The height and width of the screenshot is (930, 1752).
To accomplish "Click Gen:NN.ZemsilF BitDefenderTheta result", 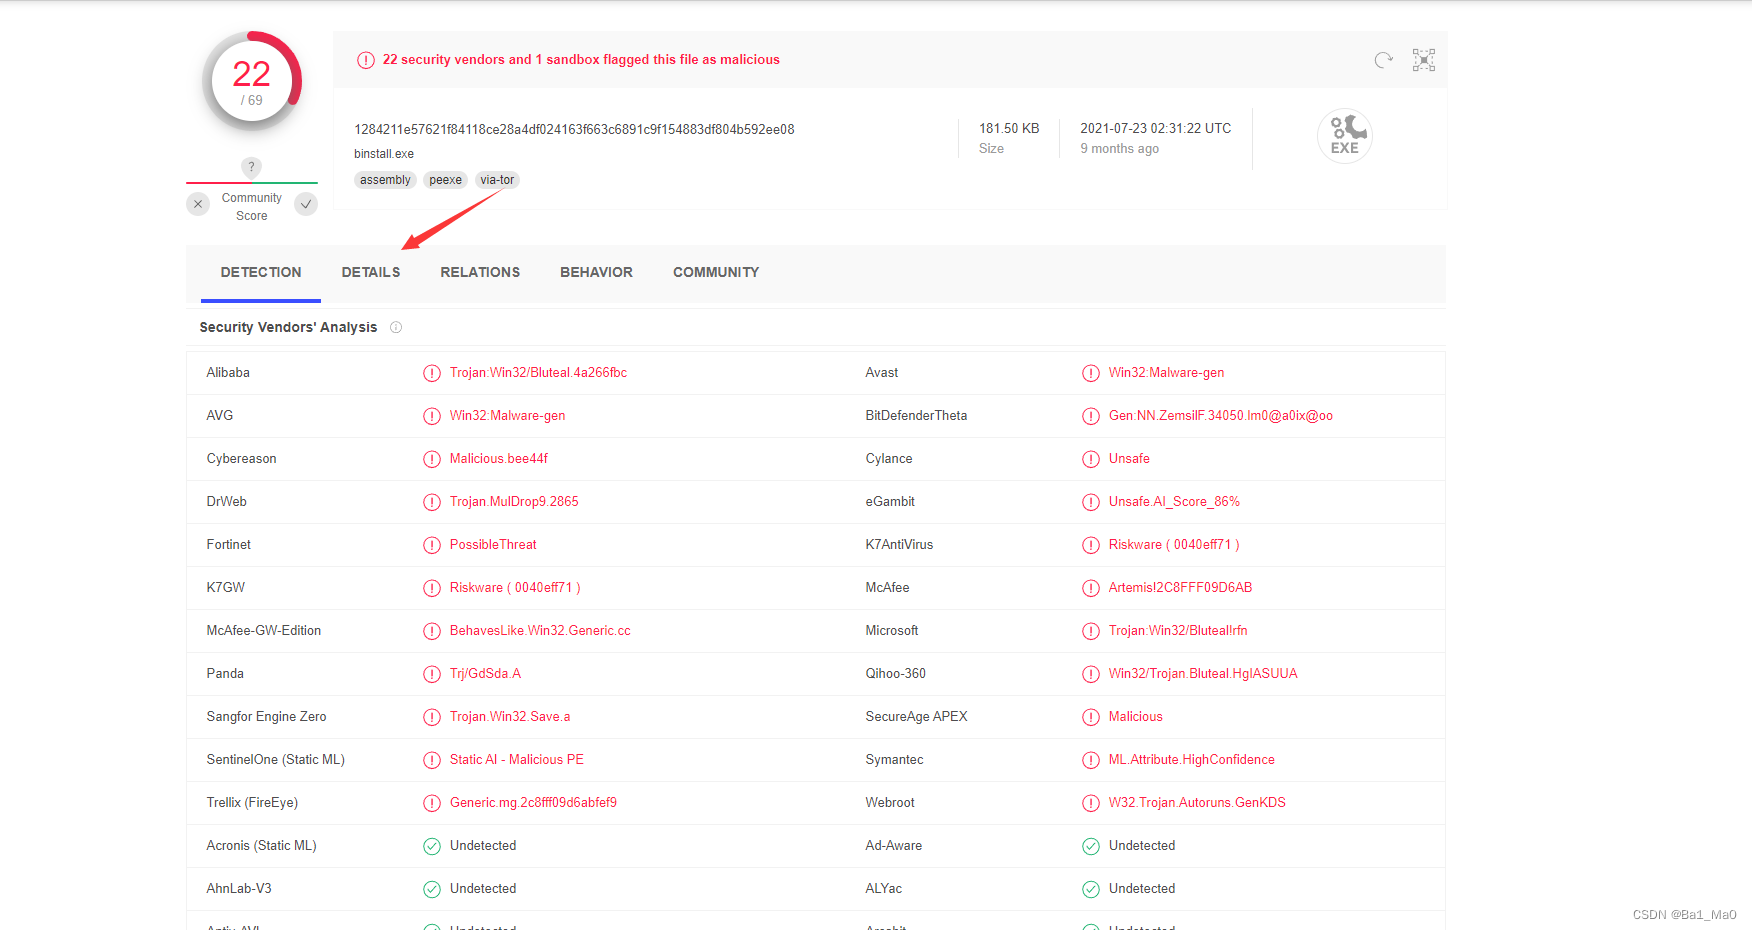I will 1221,415.
